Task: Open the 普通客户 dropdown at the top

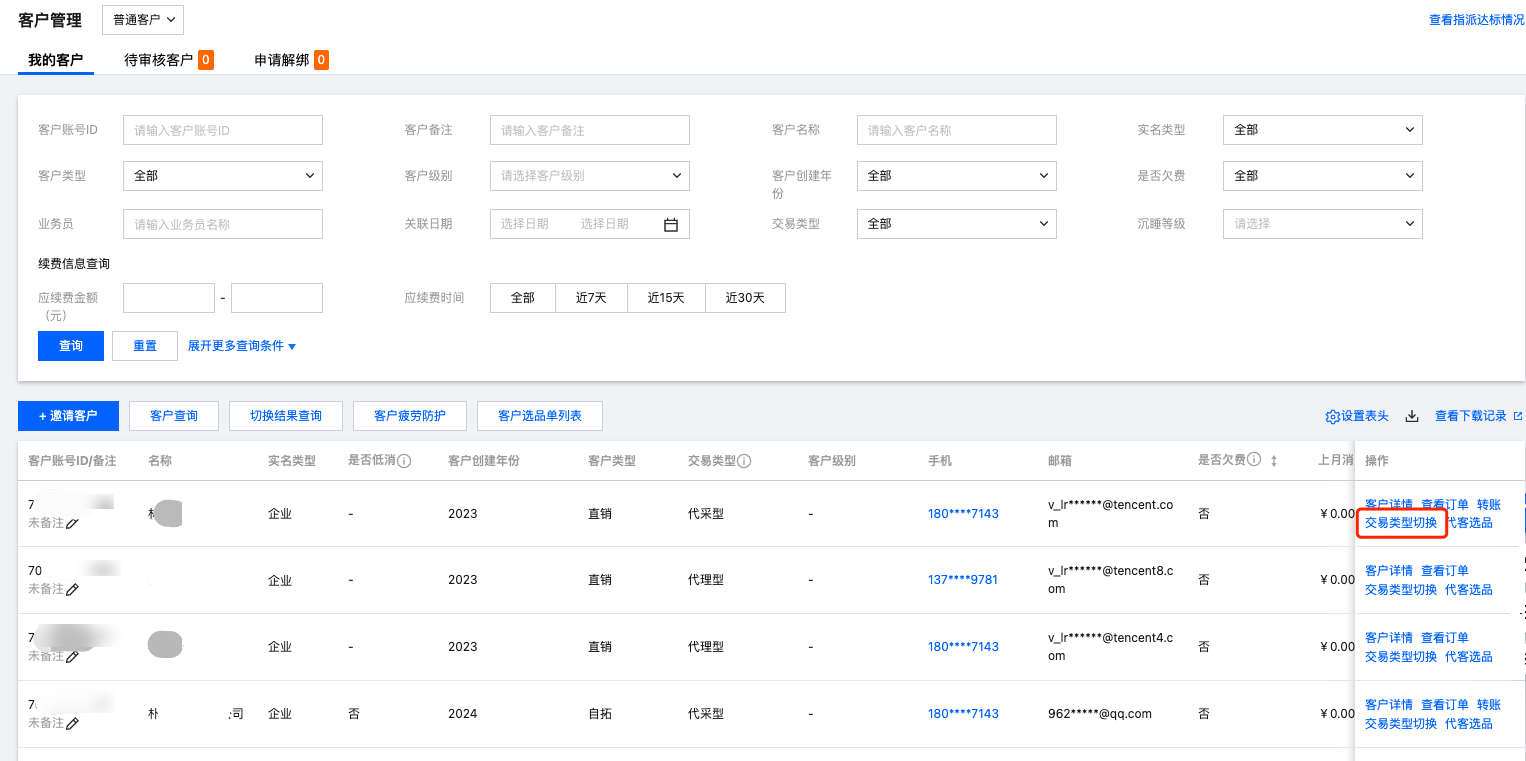Action: click(143, 19)
